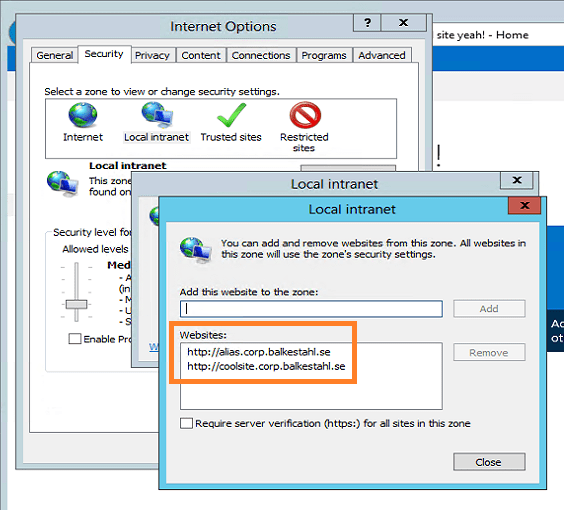Open the General tab
Image resolution: width=564 pixels, height=510 pixels.
[54, 55]
